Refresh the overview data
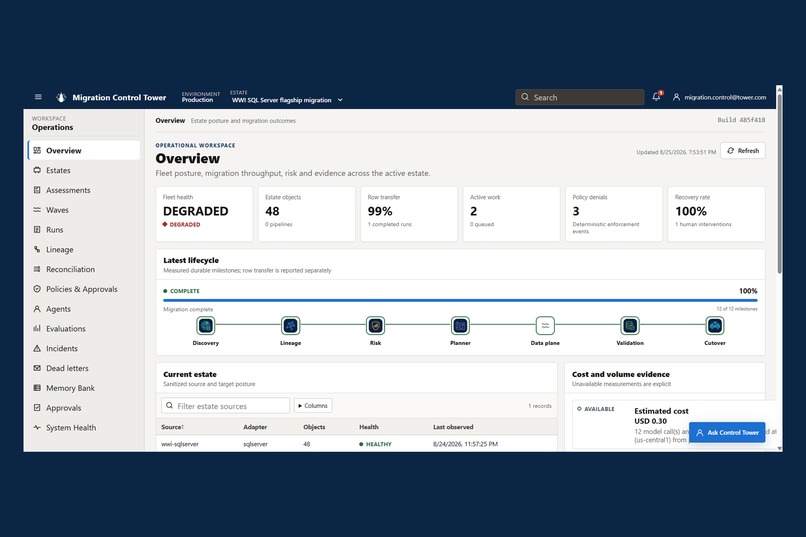The image size is (806, 537). (x=743, y=151)
